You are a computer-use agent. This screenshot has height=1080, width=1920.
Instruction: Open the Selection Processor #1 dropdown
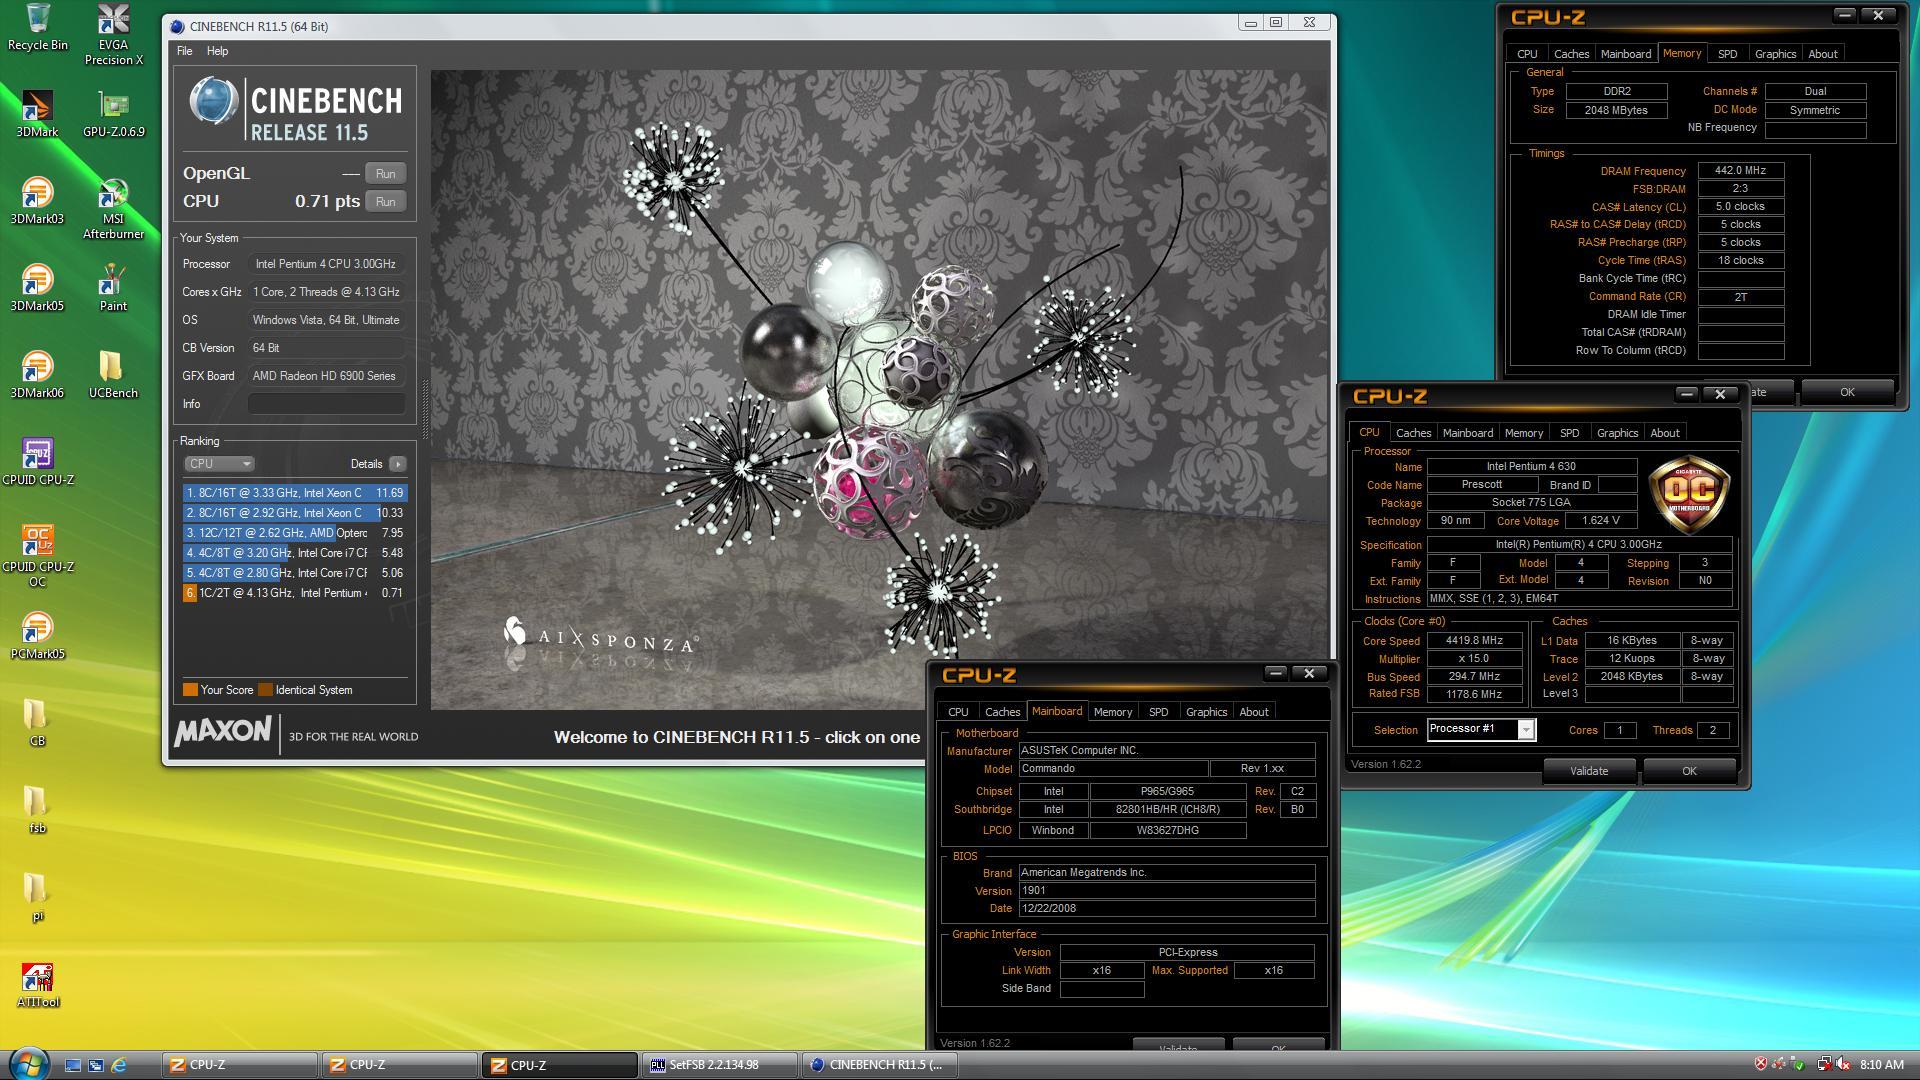[1480, 729]
